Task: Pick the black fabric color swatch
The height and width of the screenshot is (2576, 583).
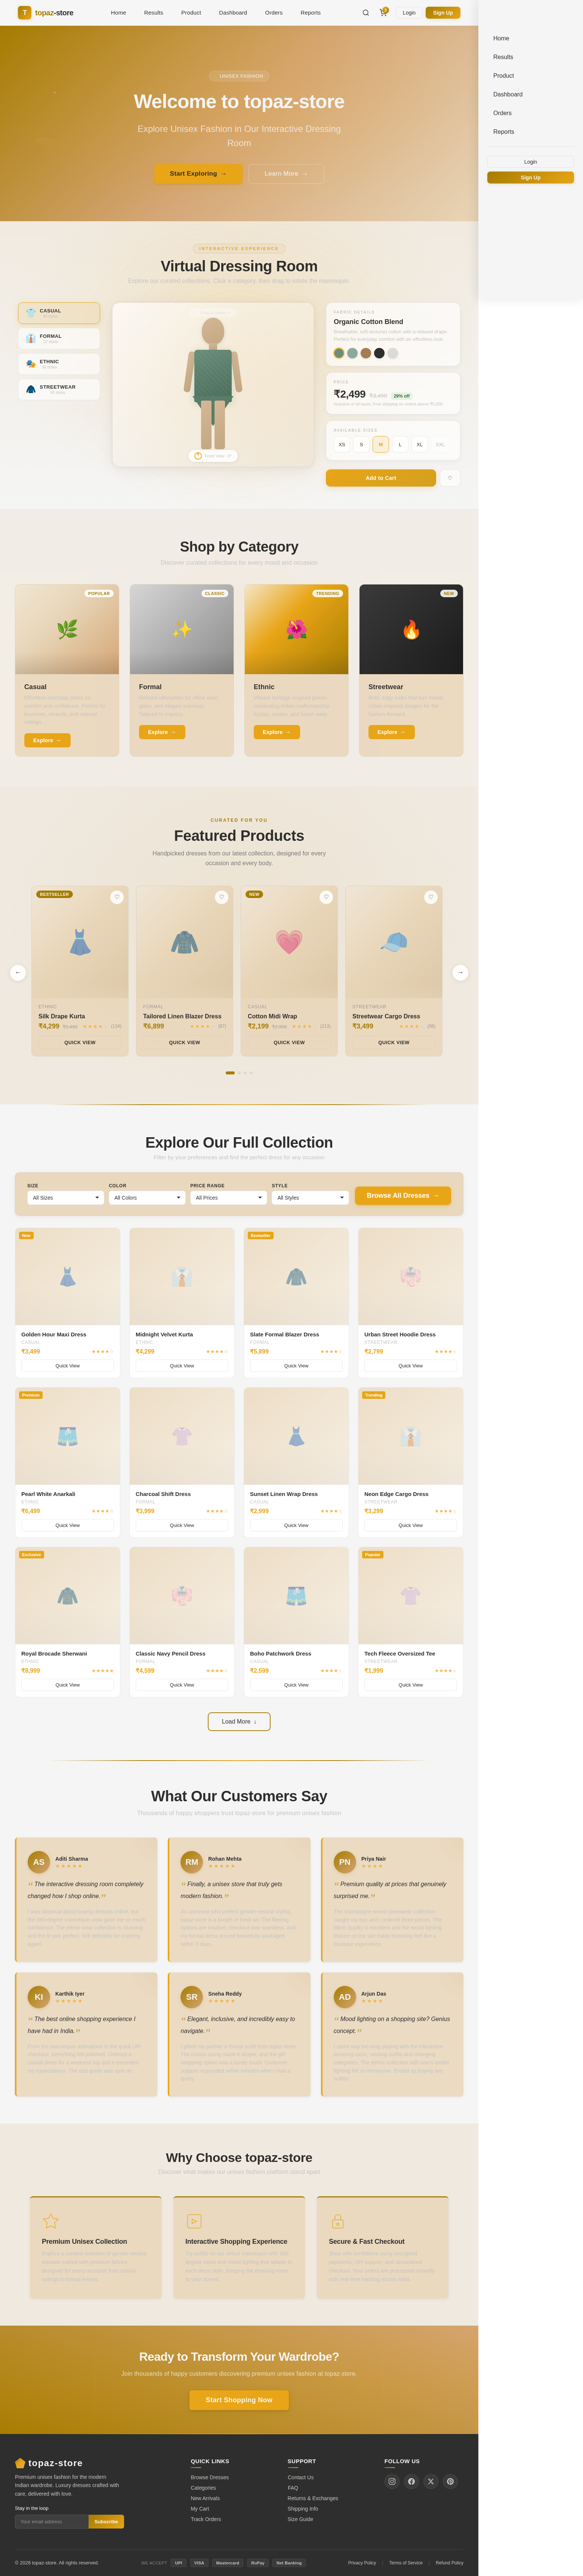Action: 379,353
